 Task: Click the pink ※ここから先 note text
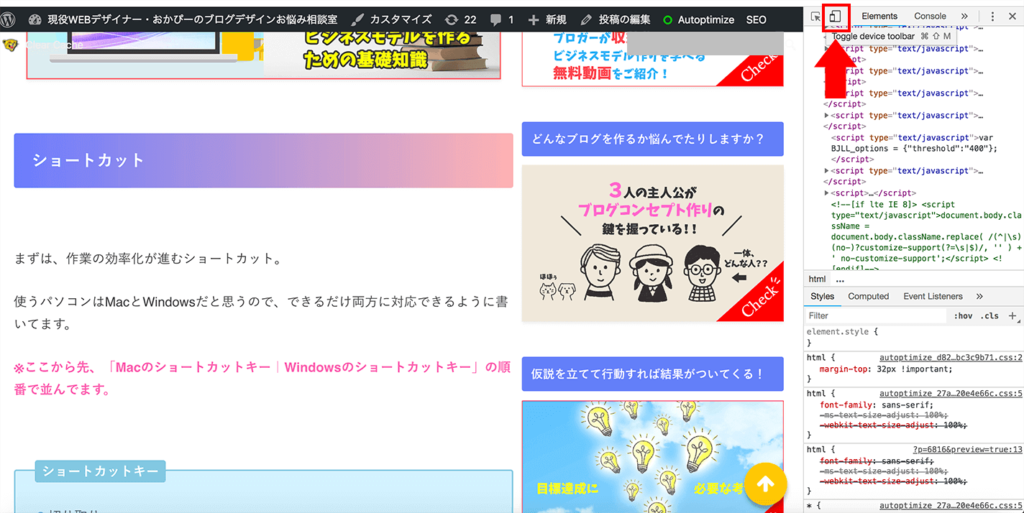[262, 379]
